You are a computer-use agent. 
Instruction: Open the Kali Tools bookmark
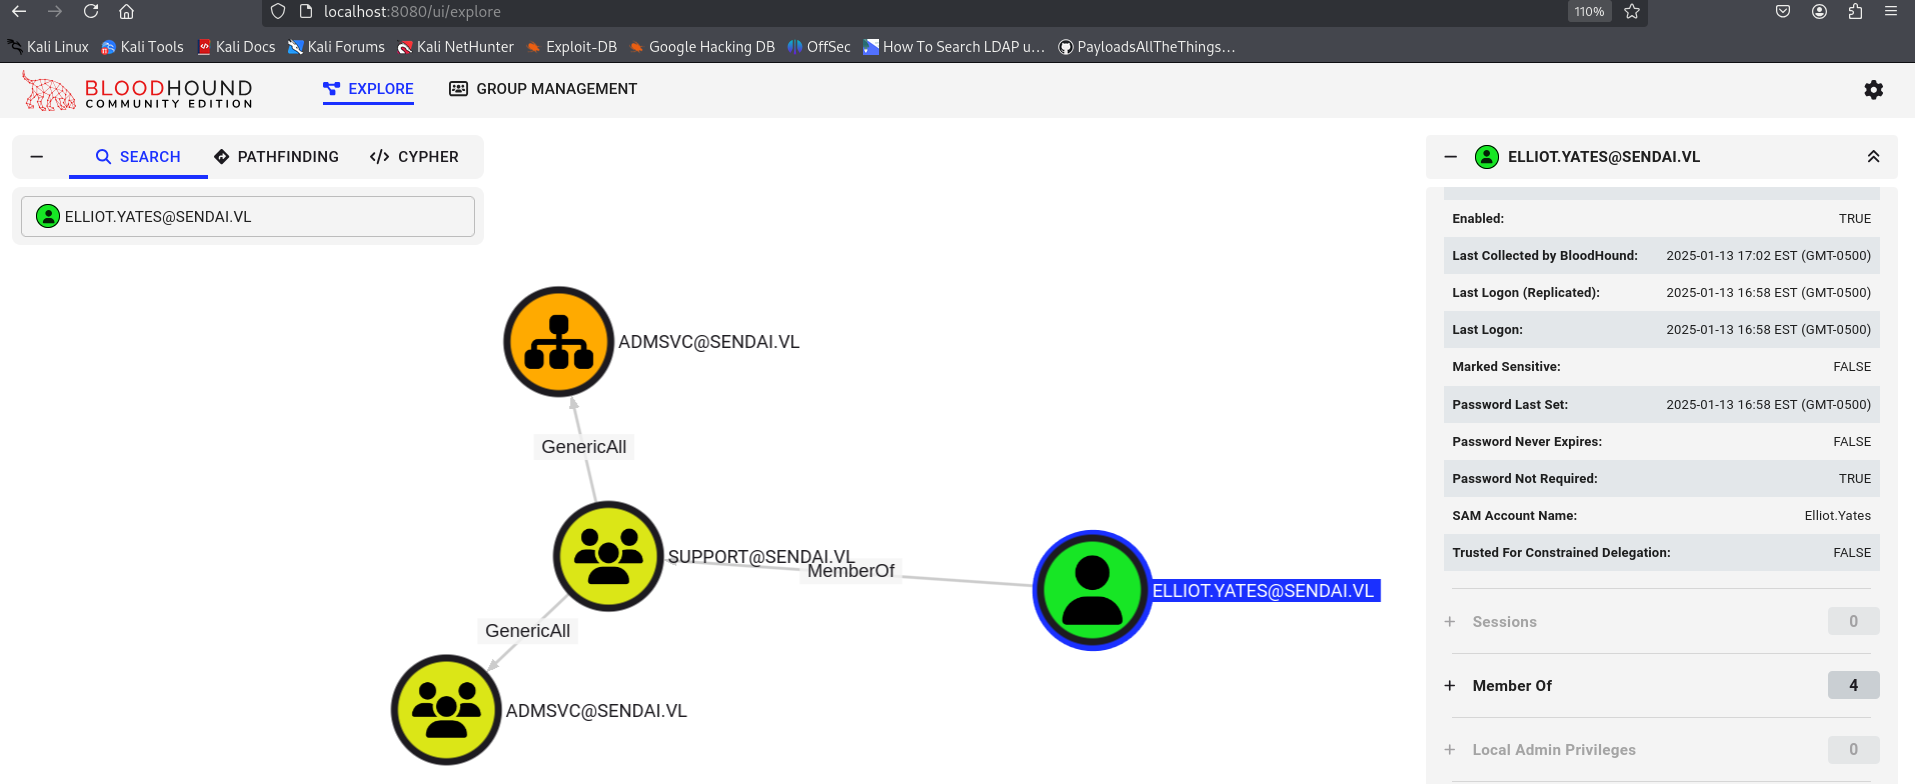tap(143, 47)
